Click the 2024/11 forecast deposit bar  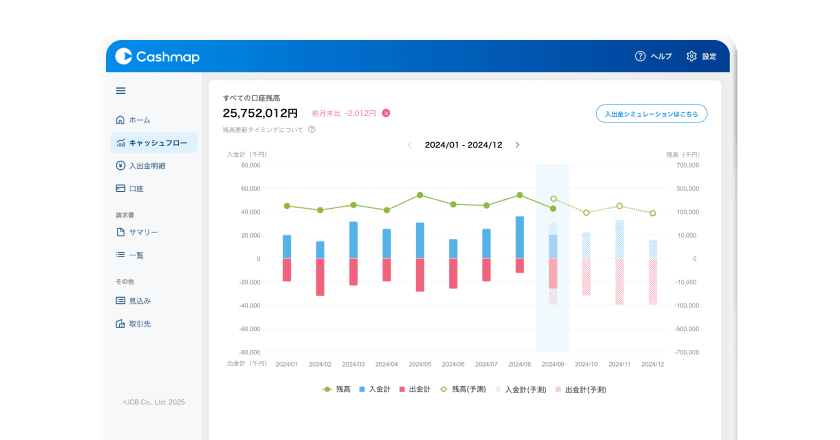click(x=619, y=239)
